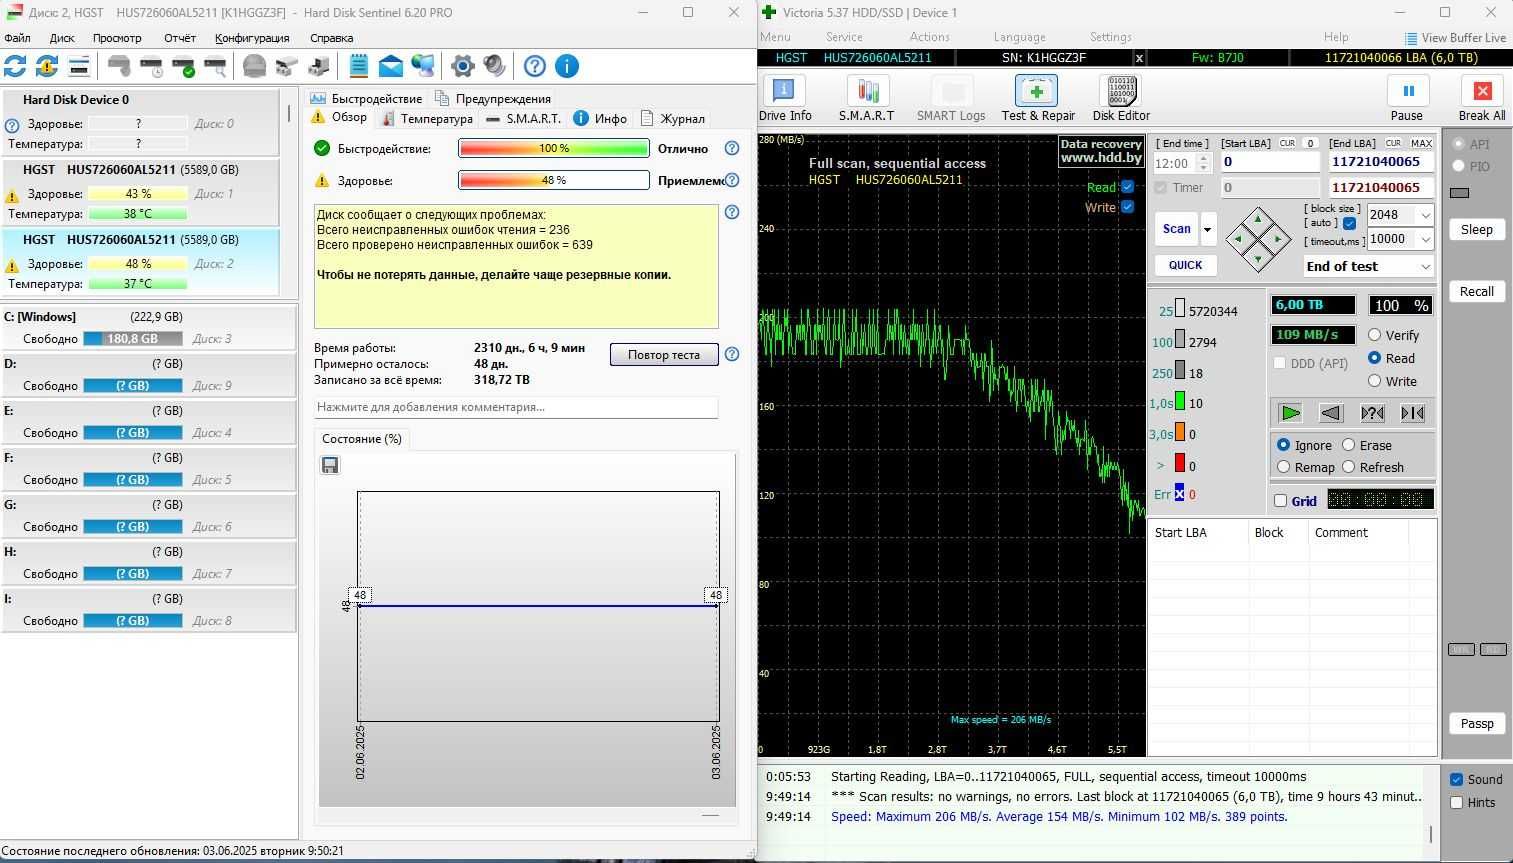1513x863 pixels.
Task: Toggle the block size auto checkbox
Action: click(1350, 223)
